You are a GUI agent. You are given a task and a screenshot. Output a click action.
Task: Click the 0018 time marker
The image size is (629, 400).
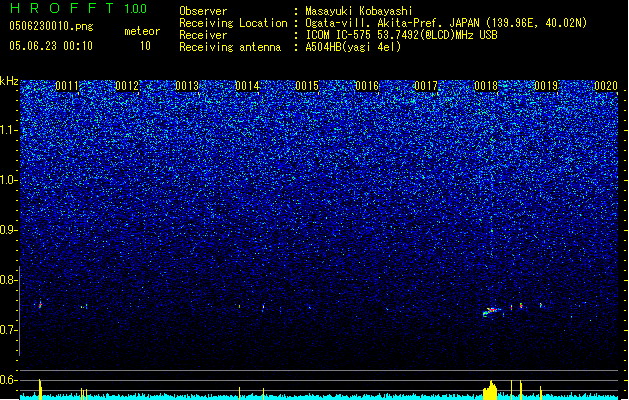click(x=486, y=86)
